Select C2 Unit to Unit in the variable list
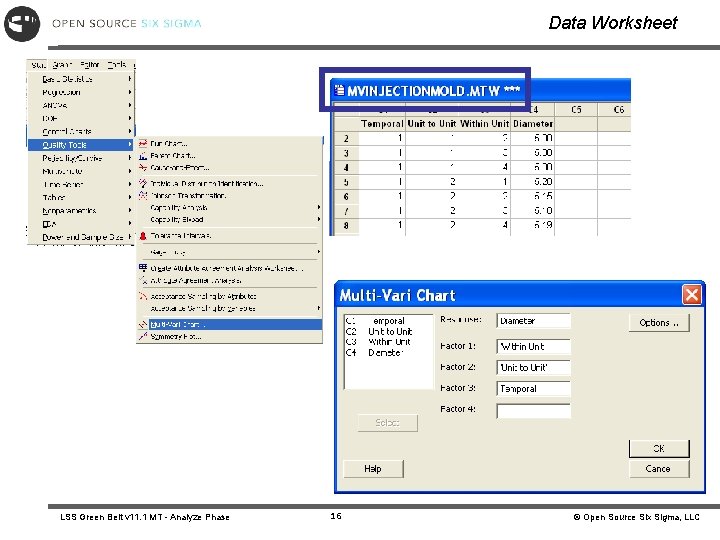Viewport: 720px width, 540px height. tap(388, 332)
